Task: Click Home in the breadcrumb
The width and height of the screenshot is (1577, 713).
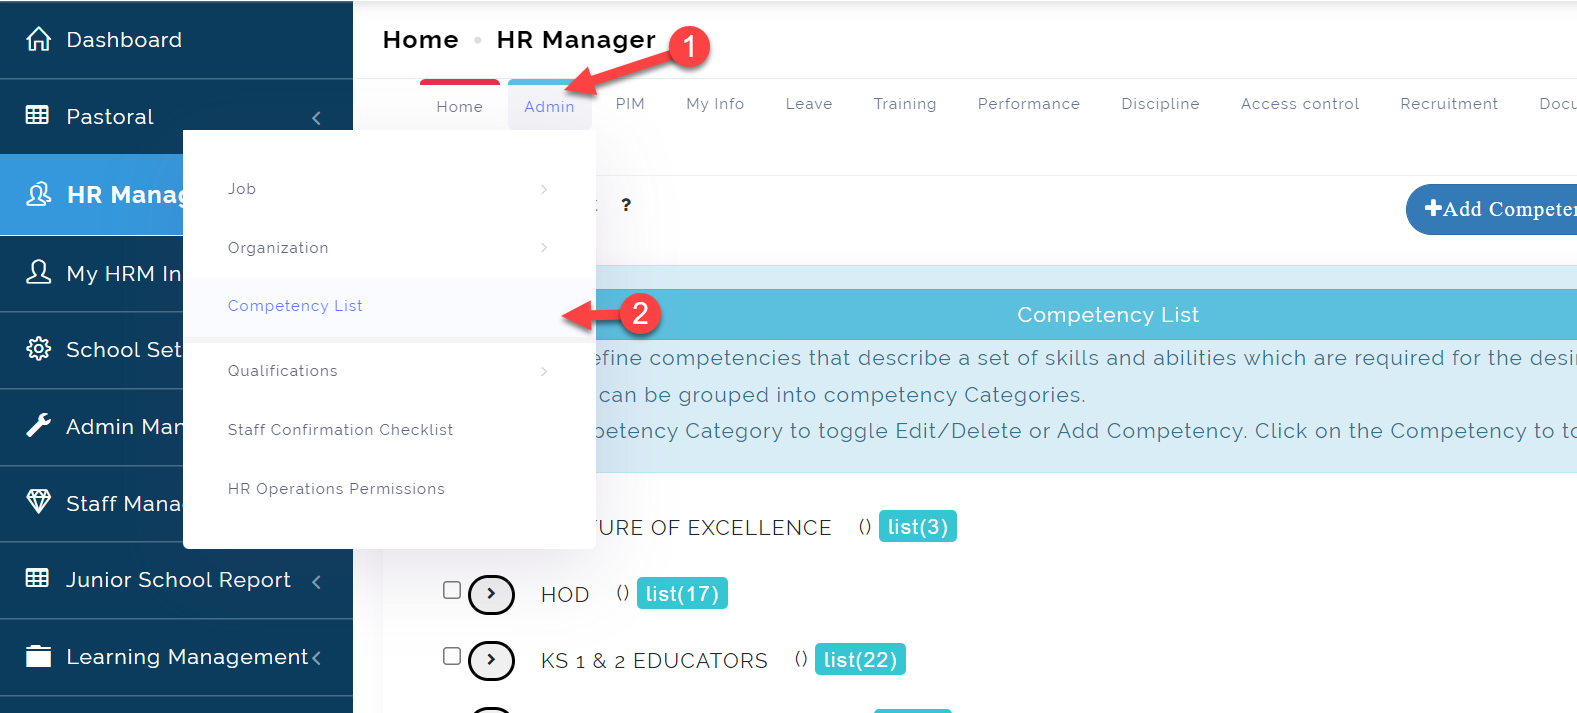Action: (421, 40)
